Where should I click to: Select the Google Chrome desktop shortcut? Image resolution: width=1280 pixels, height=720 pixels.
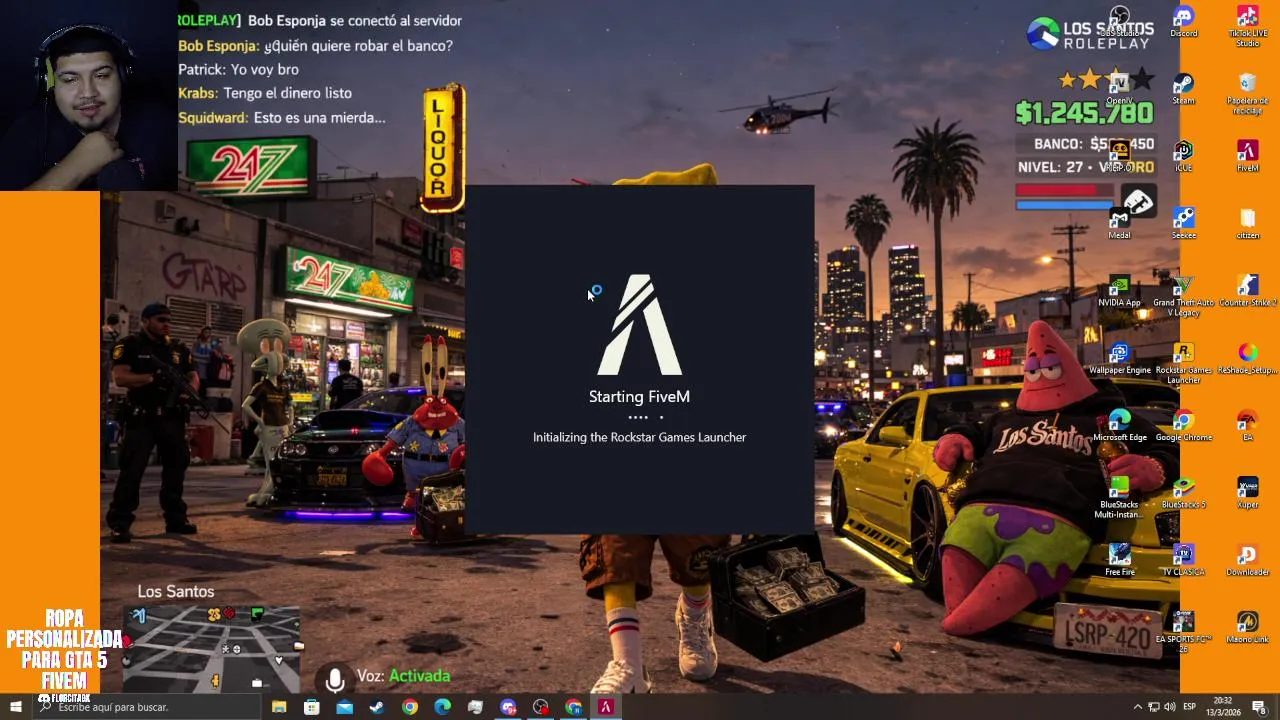pos(1183,424)
